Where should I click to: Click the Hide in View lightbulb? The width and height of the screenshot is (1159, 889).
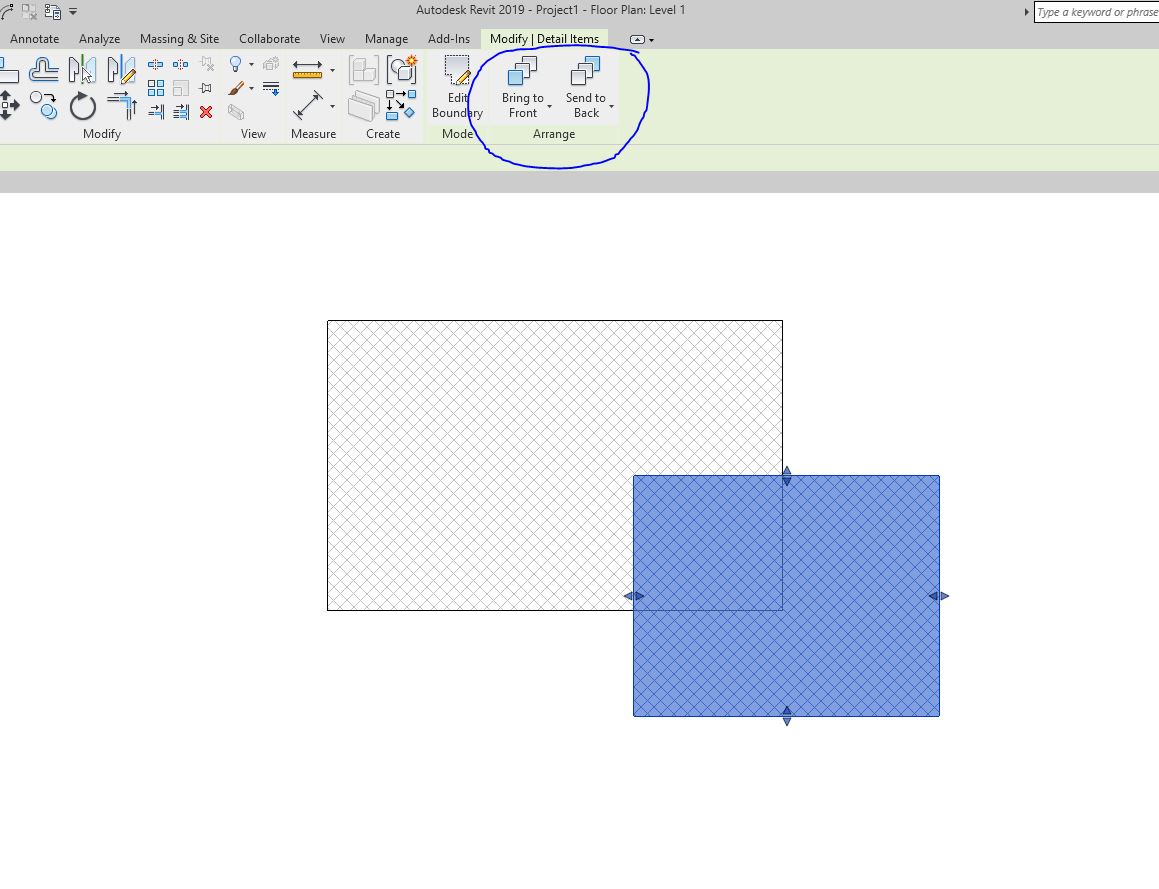coord(236,64)
